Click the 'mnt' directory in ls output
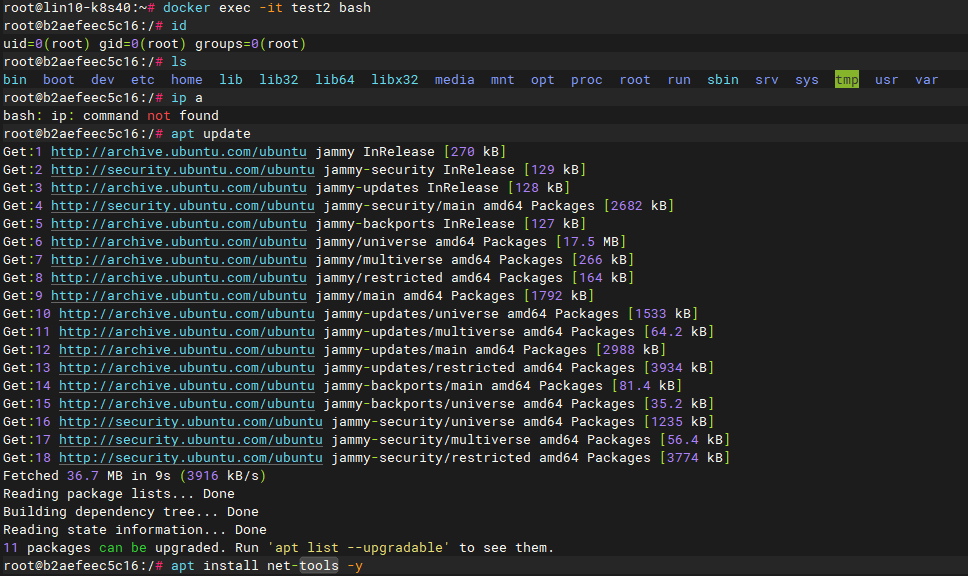 tap(503, 80)
